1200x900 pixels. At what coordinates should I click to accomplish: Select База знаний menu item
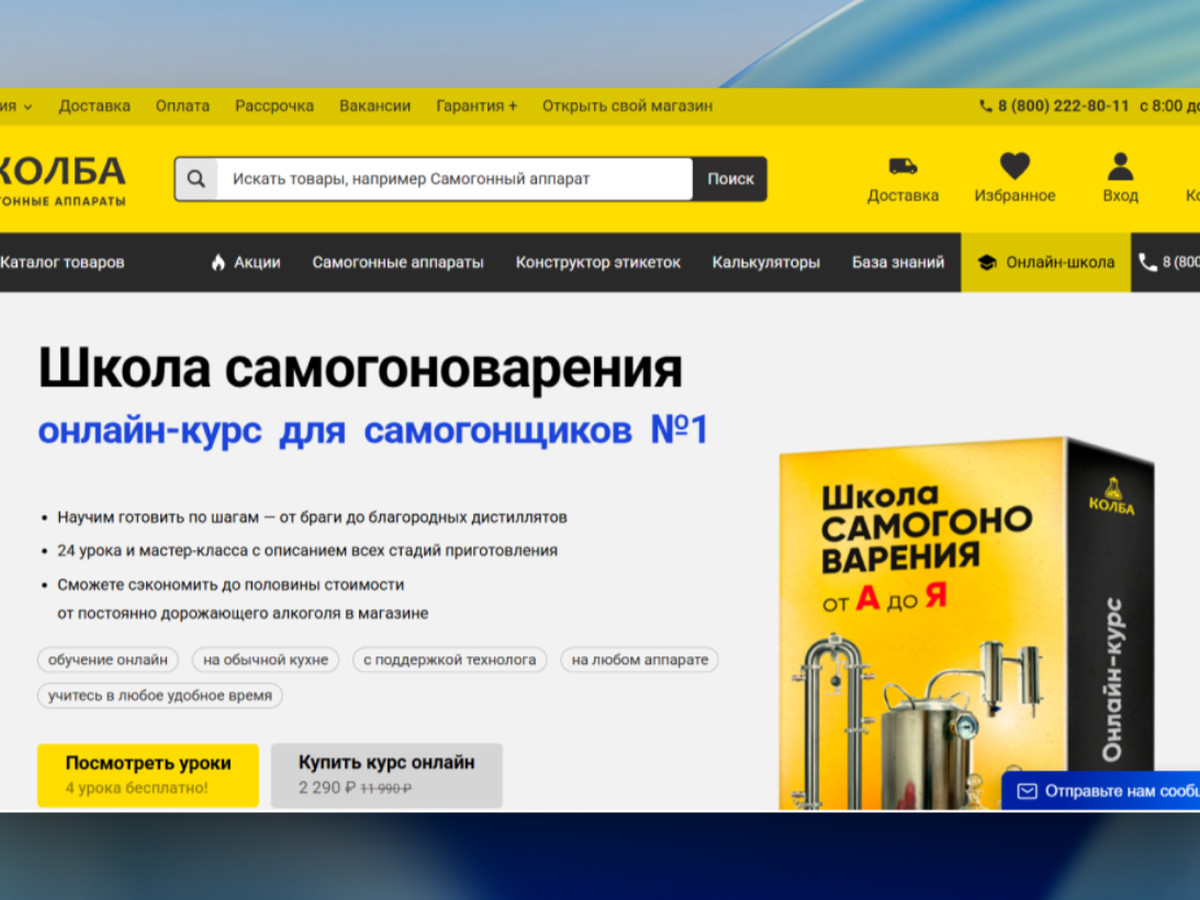tap(898, 262)
